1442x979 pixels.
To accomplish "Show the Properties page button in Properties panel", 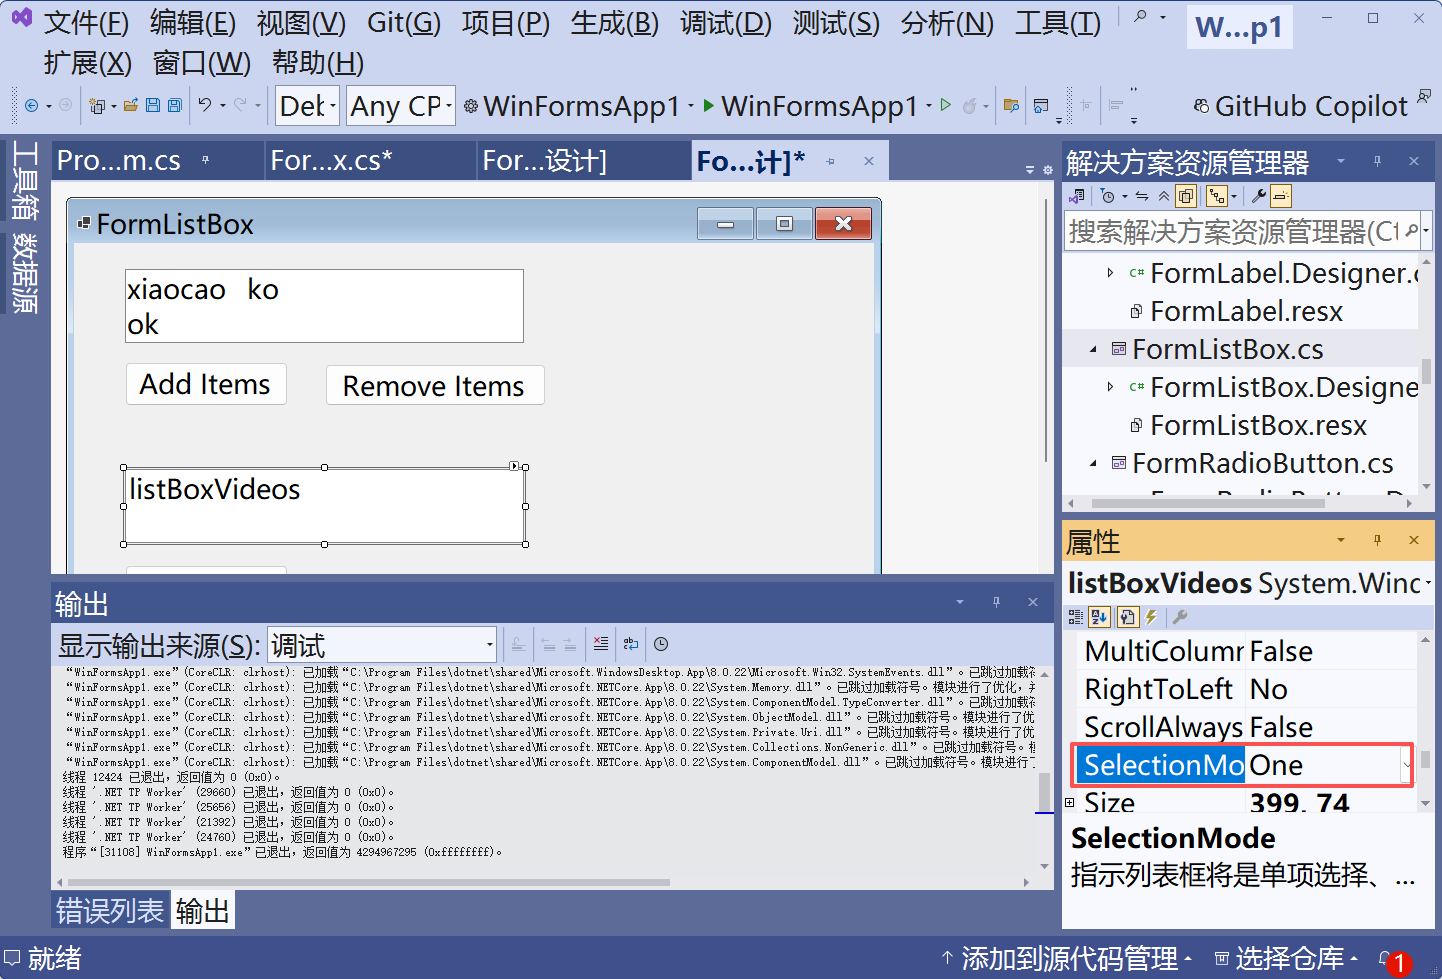I will pyautogui.click(x=1127, y=617).
